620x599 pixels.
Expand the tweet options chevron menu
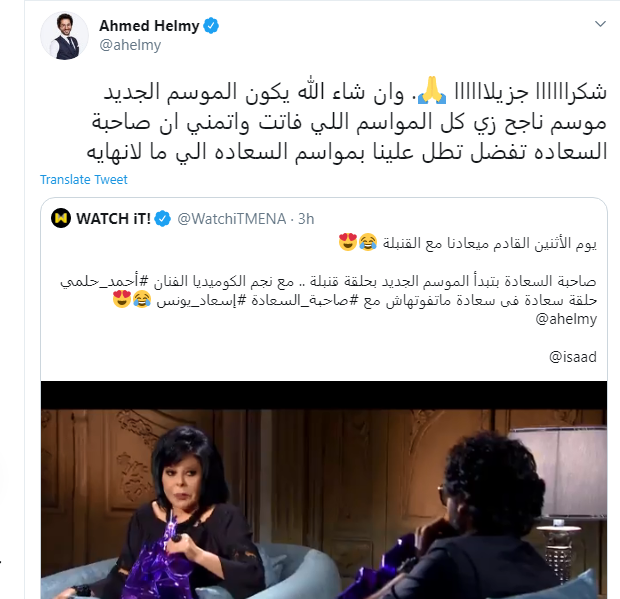(600, 24)
